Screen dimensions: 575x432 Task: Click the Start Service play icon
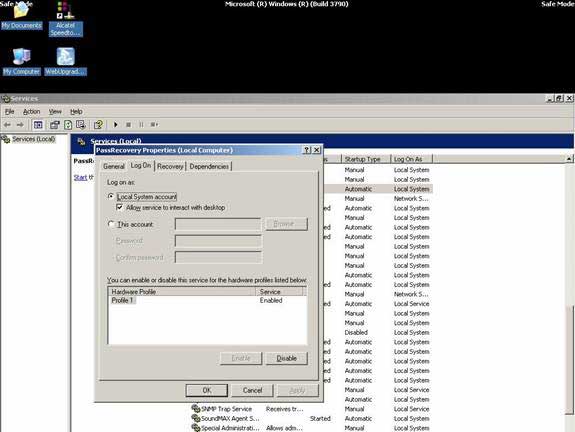coord(116,125)
